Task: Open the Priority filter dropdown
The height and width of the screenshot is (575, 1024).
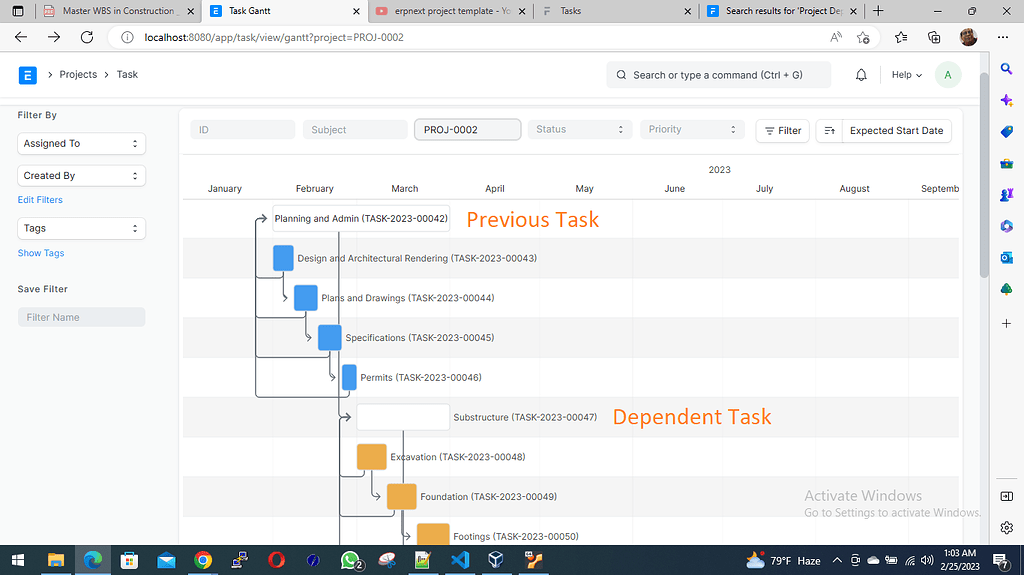Action: [x=692, y=129]
